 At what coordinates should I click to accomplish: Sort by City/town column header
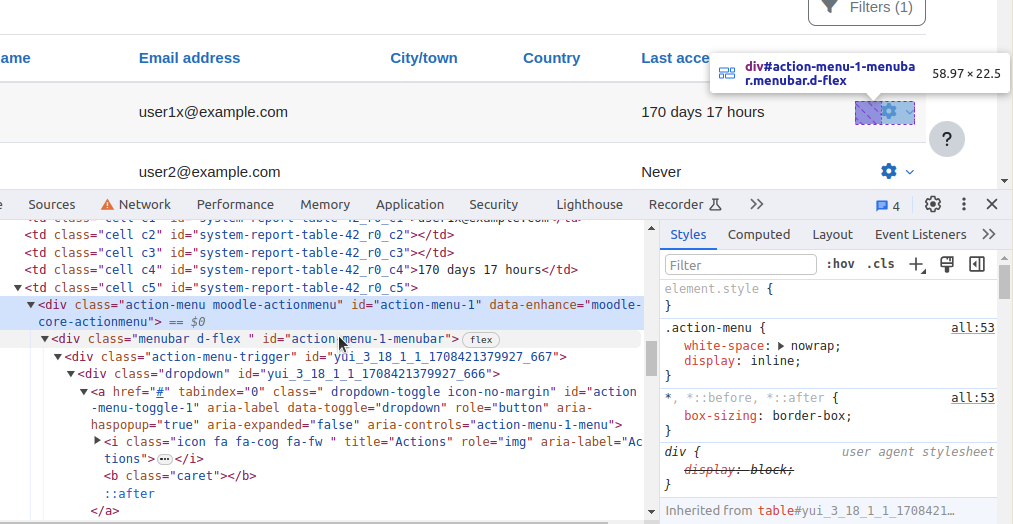[x=424, y=58]
